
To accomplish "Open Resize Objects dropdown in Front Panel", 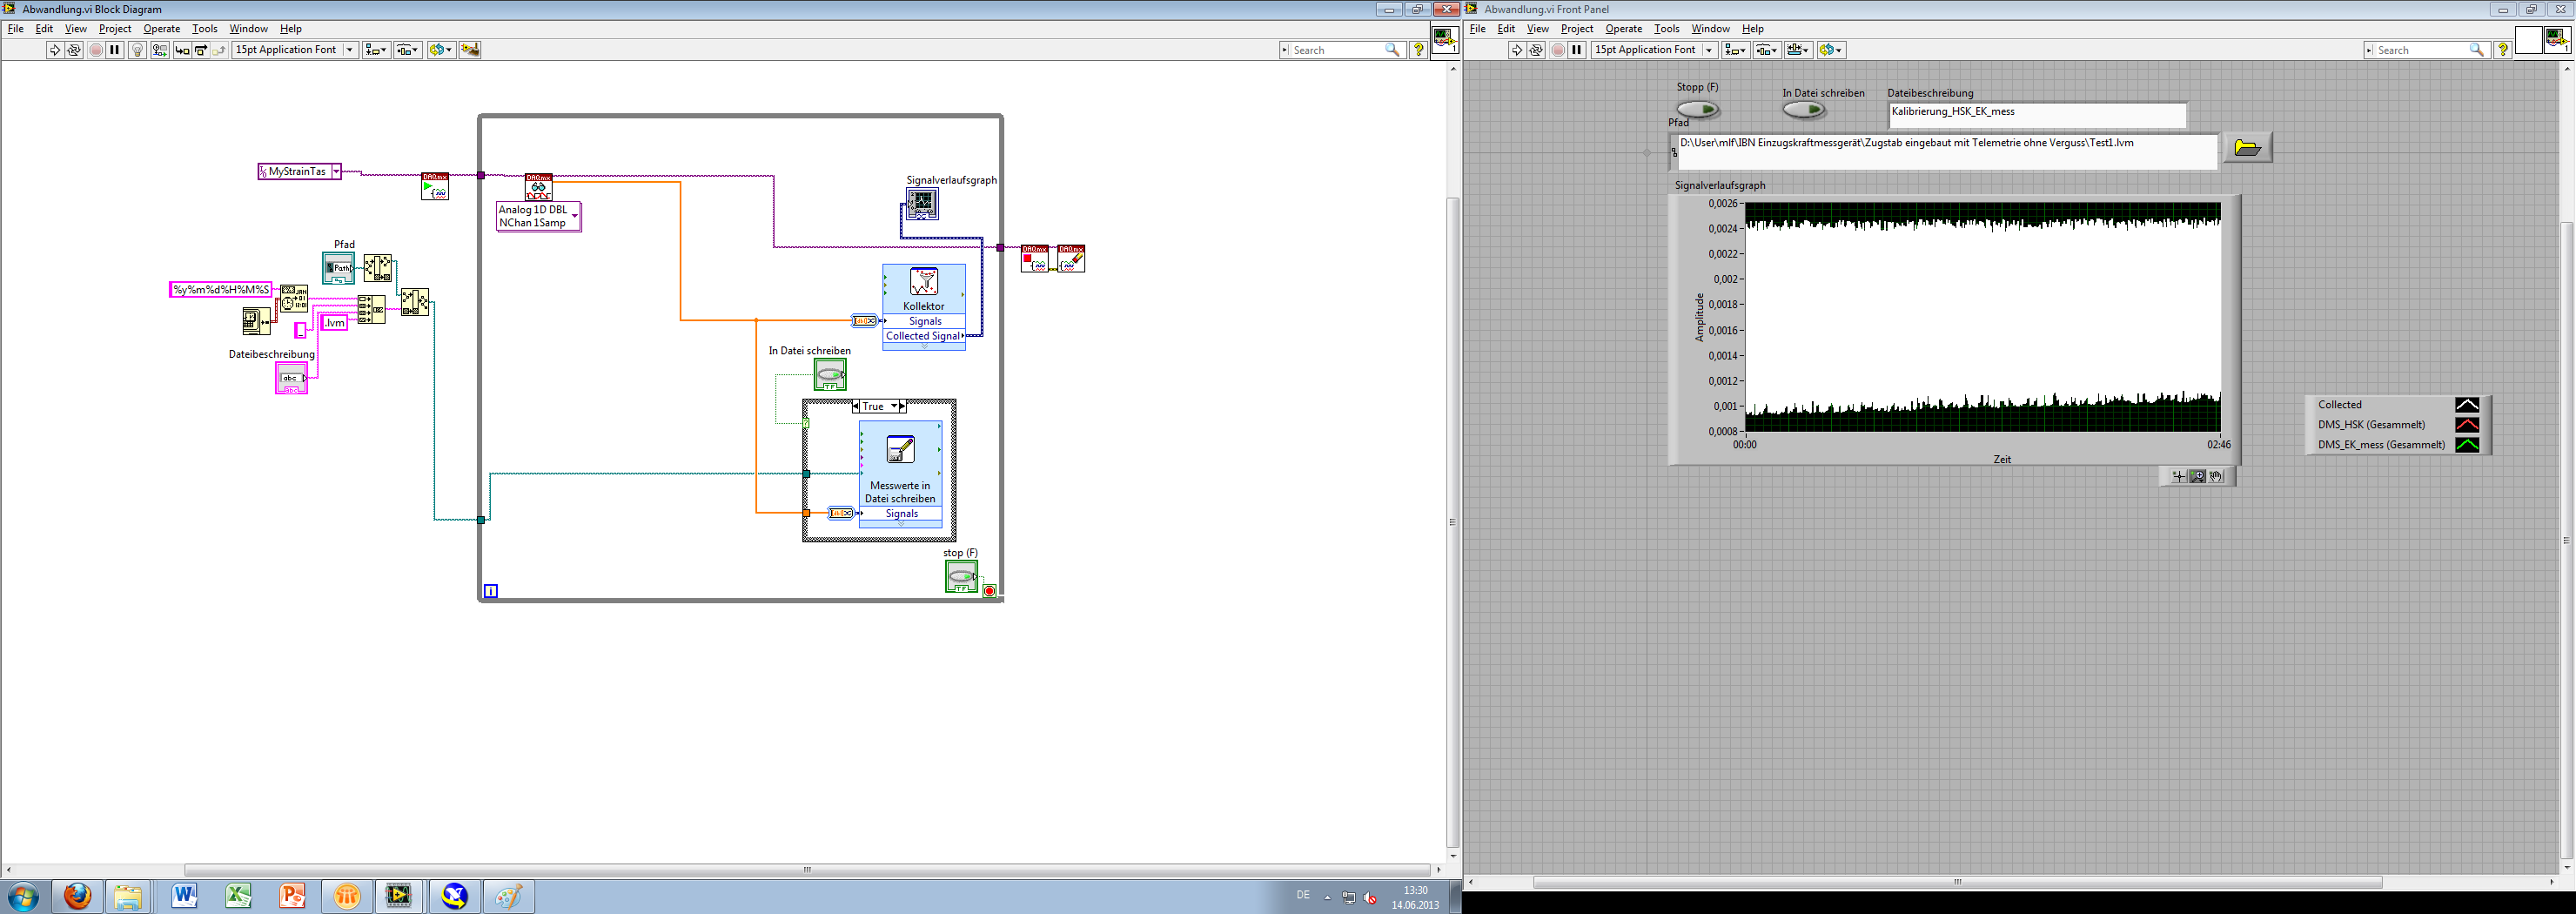I will tap(1799, 50).
